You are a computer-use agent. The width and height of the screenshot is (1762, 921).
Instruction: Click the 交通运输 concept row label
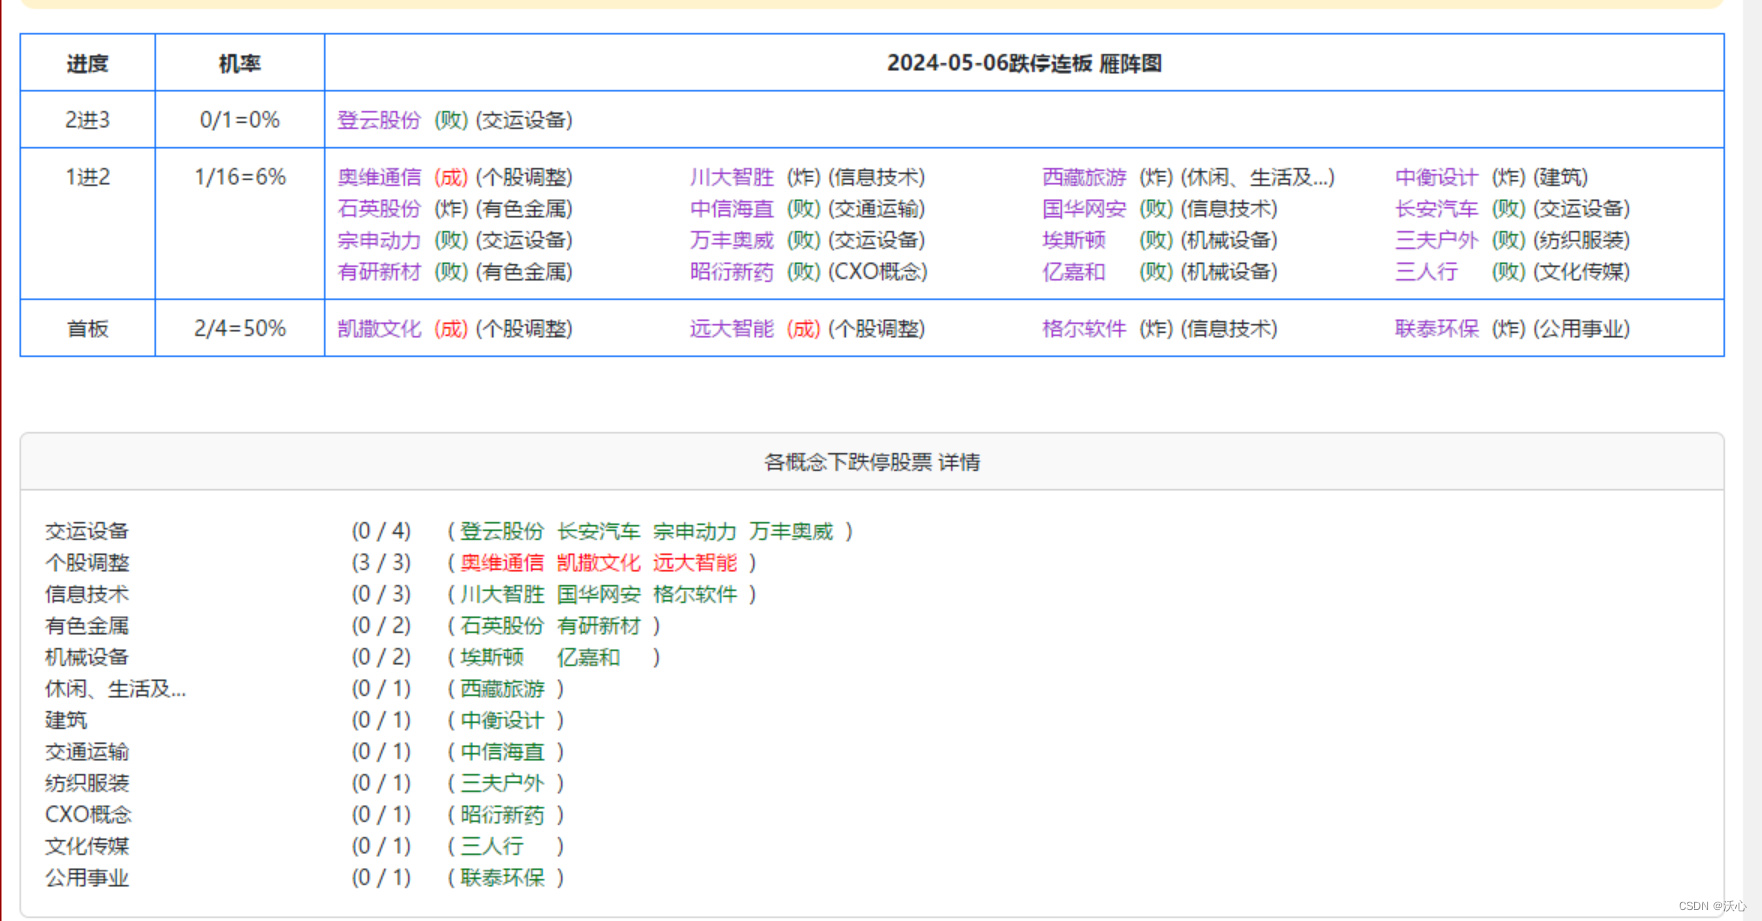pos(87,752)
